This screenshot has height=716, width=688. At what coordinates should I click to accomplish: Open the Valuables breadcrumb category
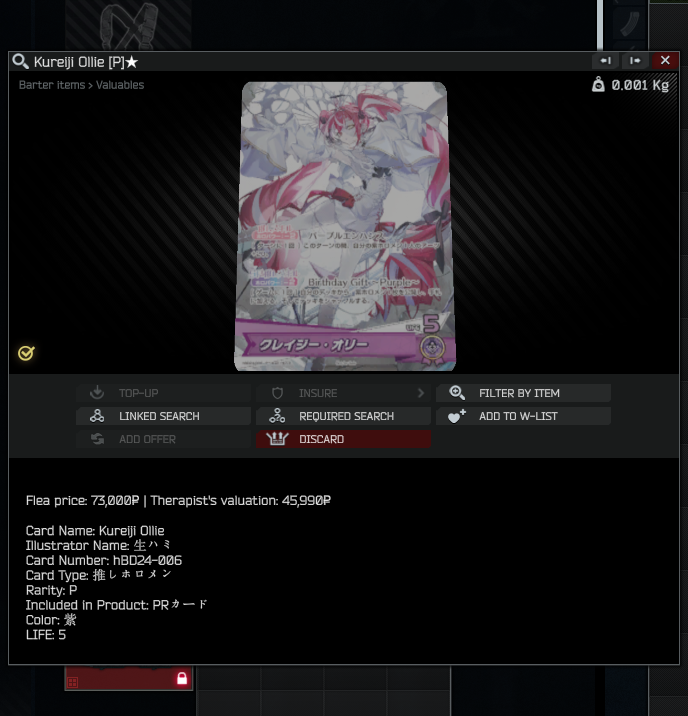(x=120, y=85)
